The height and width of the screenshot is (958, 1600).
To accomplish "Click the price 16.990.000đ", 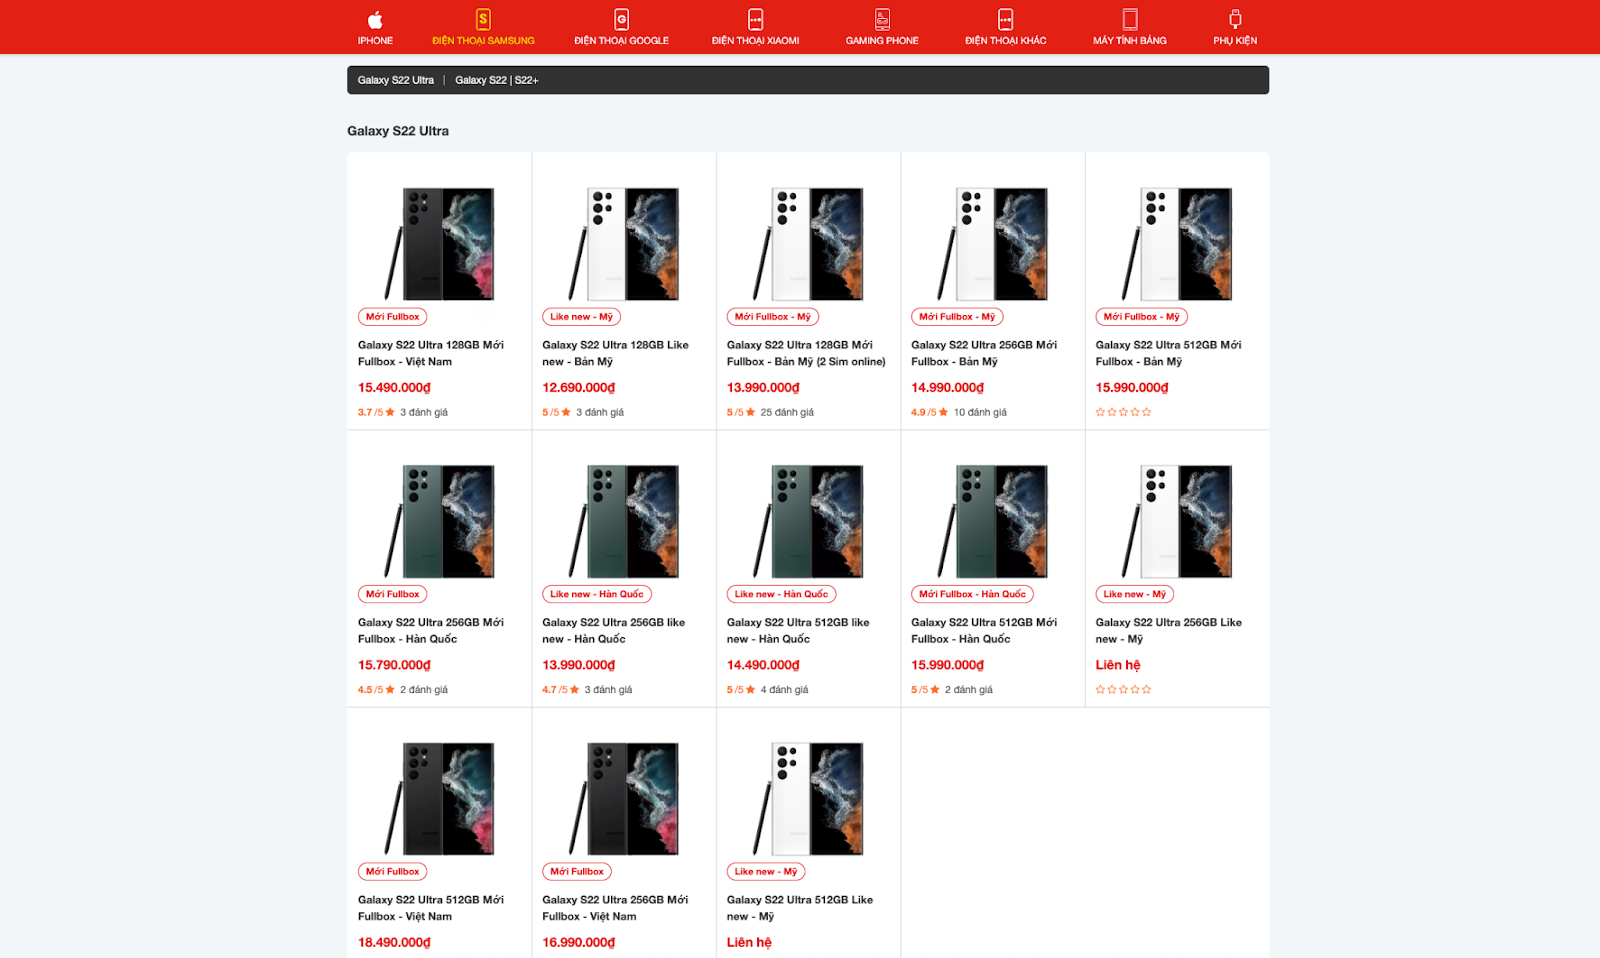I will coord(579,943).
